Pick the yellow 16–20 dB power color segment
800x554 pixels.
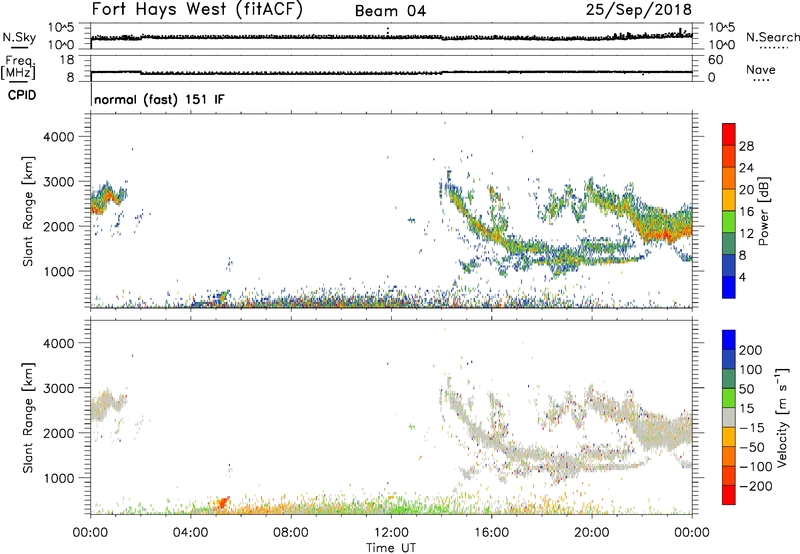click(x=729, y=200)
